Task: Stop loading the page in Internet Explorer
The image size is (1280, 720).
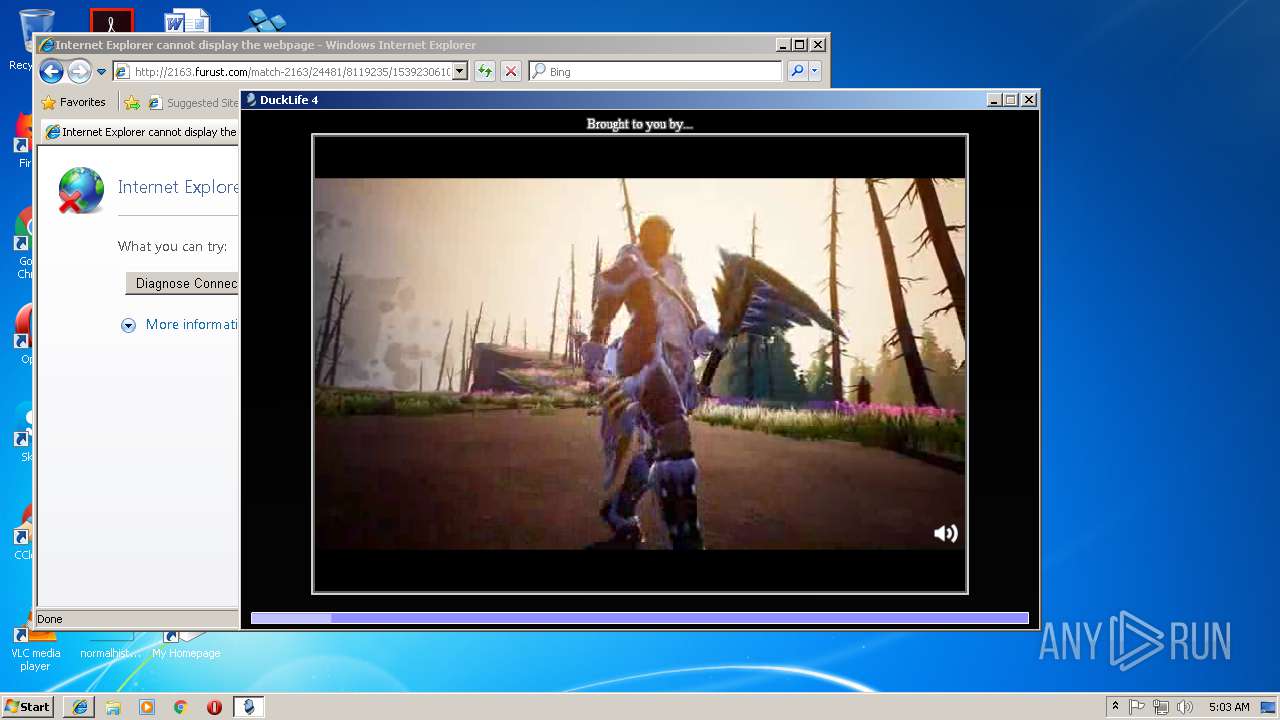Action: click(511, 71)
